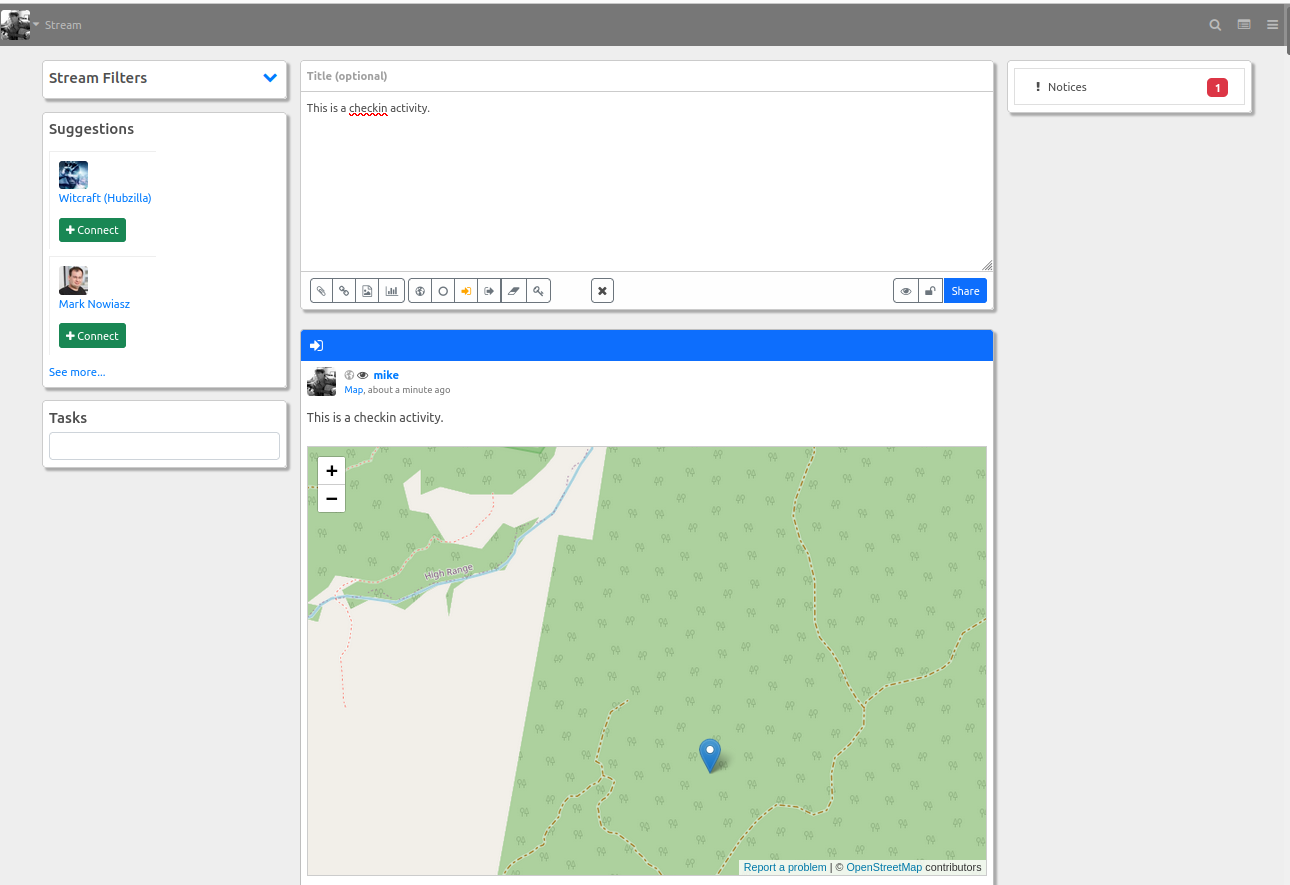
Task: Click the globe location icon in editor
Action: pos(420,291)
